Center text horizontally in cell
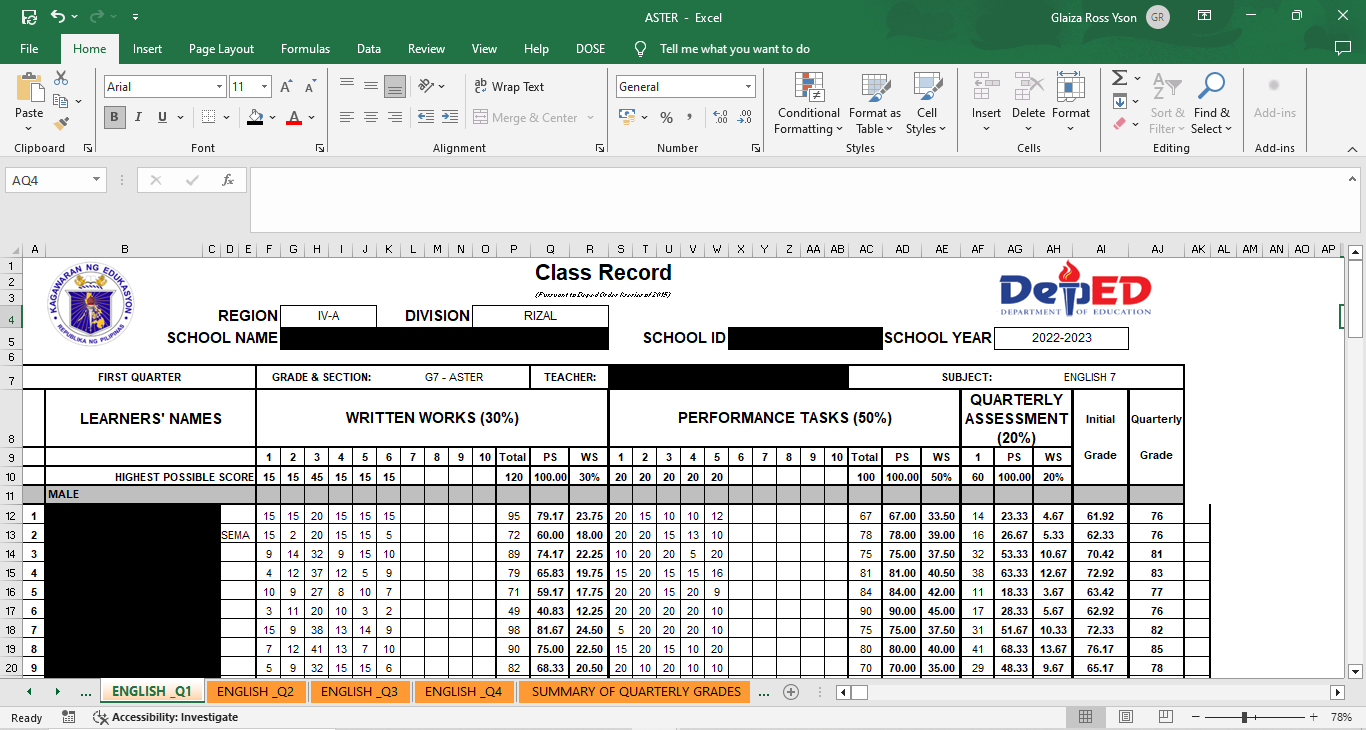 click(371, 117)
